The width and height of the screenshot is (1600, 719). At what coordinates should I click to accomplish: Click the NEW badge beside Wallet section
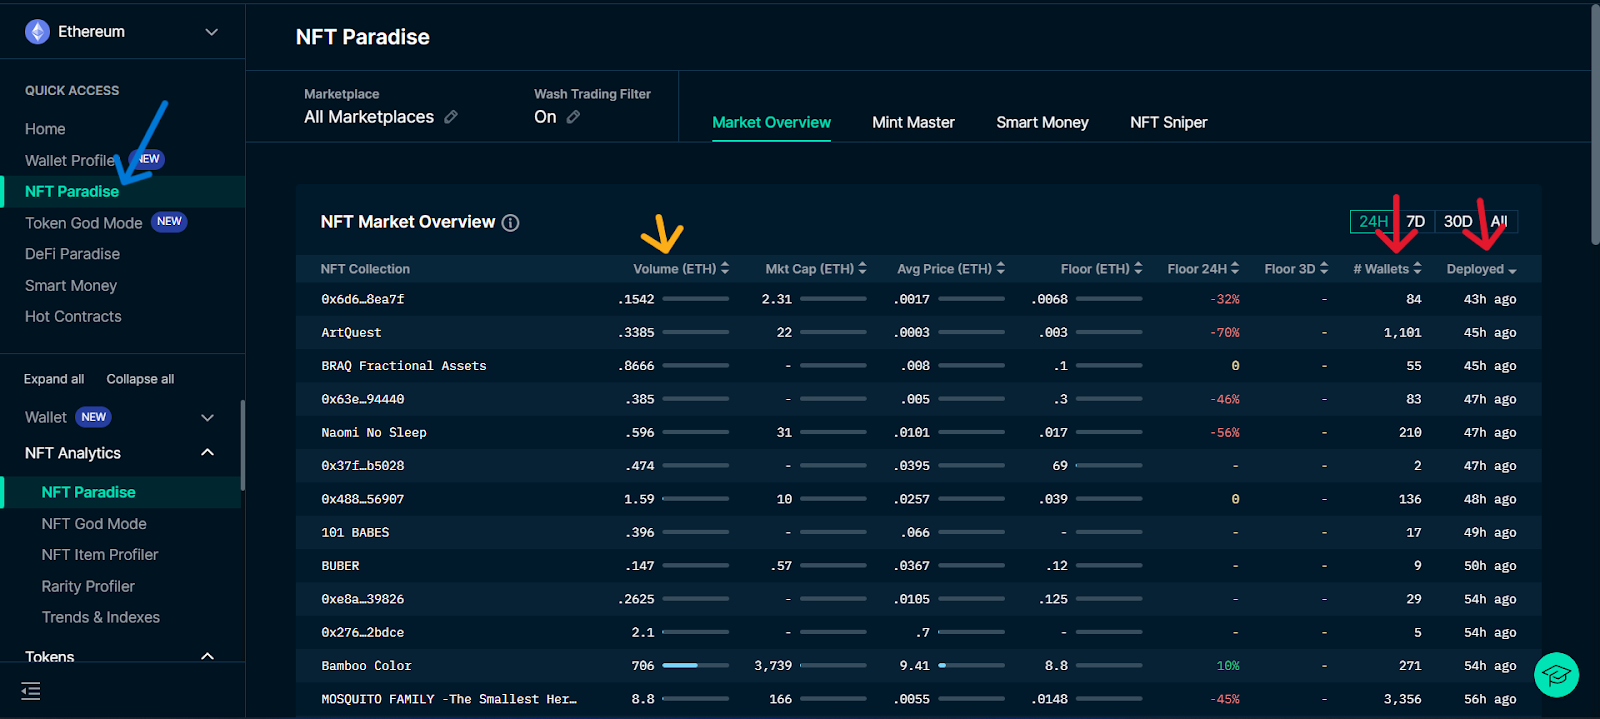pyautogui.click(x=93, y=417)
